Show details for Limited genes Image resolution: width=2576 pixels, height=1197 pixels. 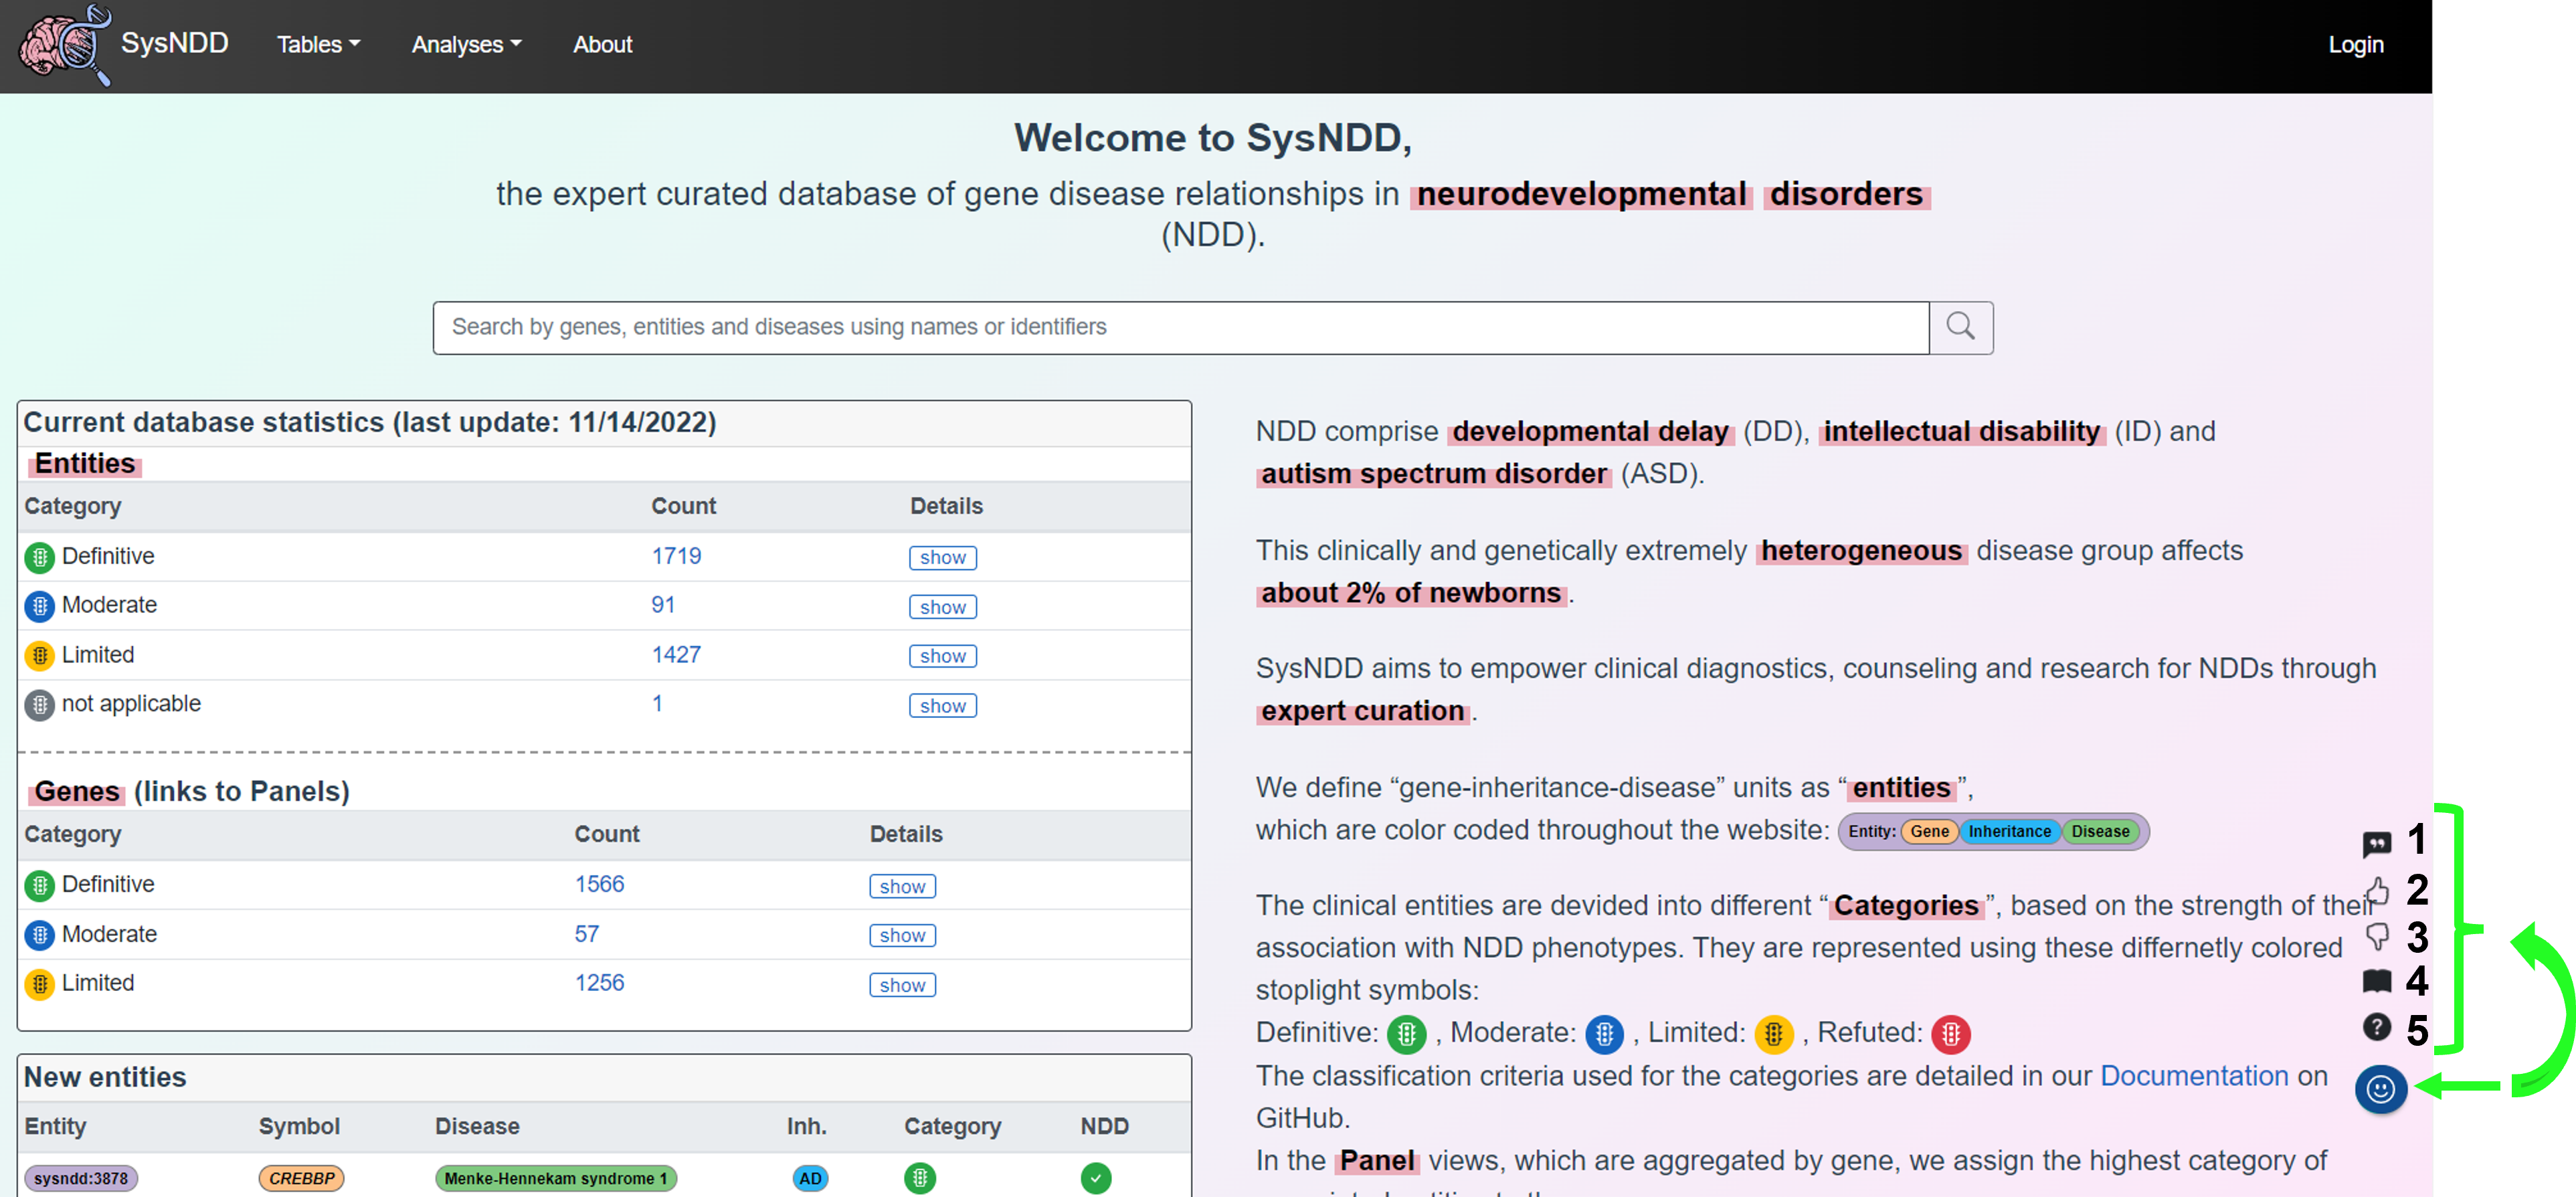[x=902, y=985]
